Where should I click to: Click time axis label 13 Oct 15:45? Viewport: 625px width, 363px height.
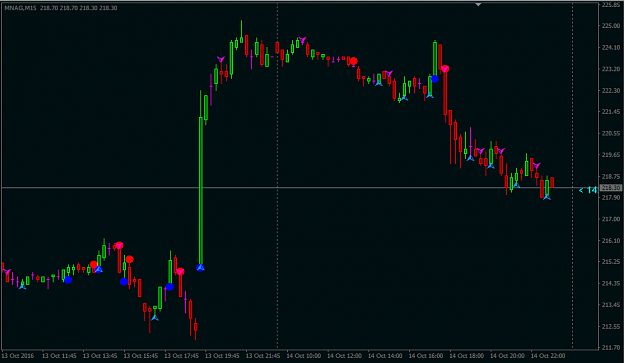(141, 355)
